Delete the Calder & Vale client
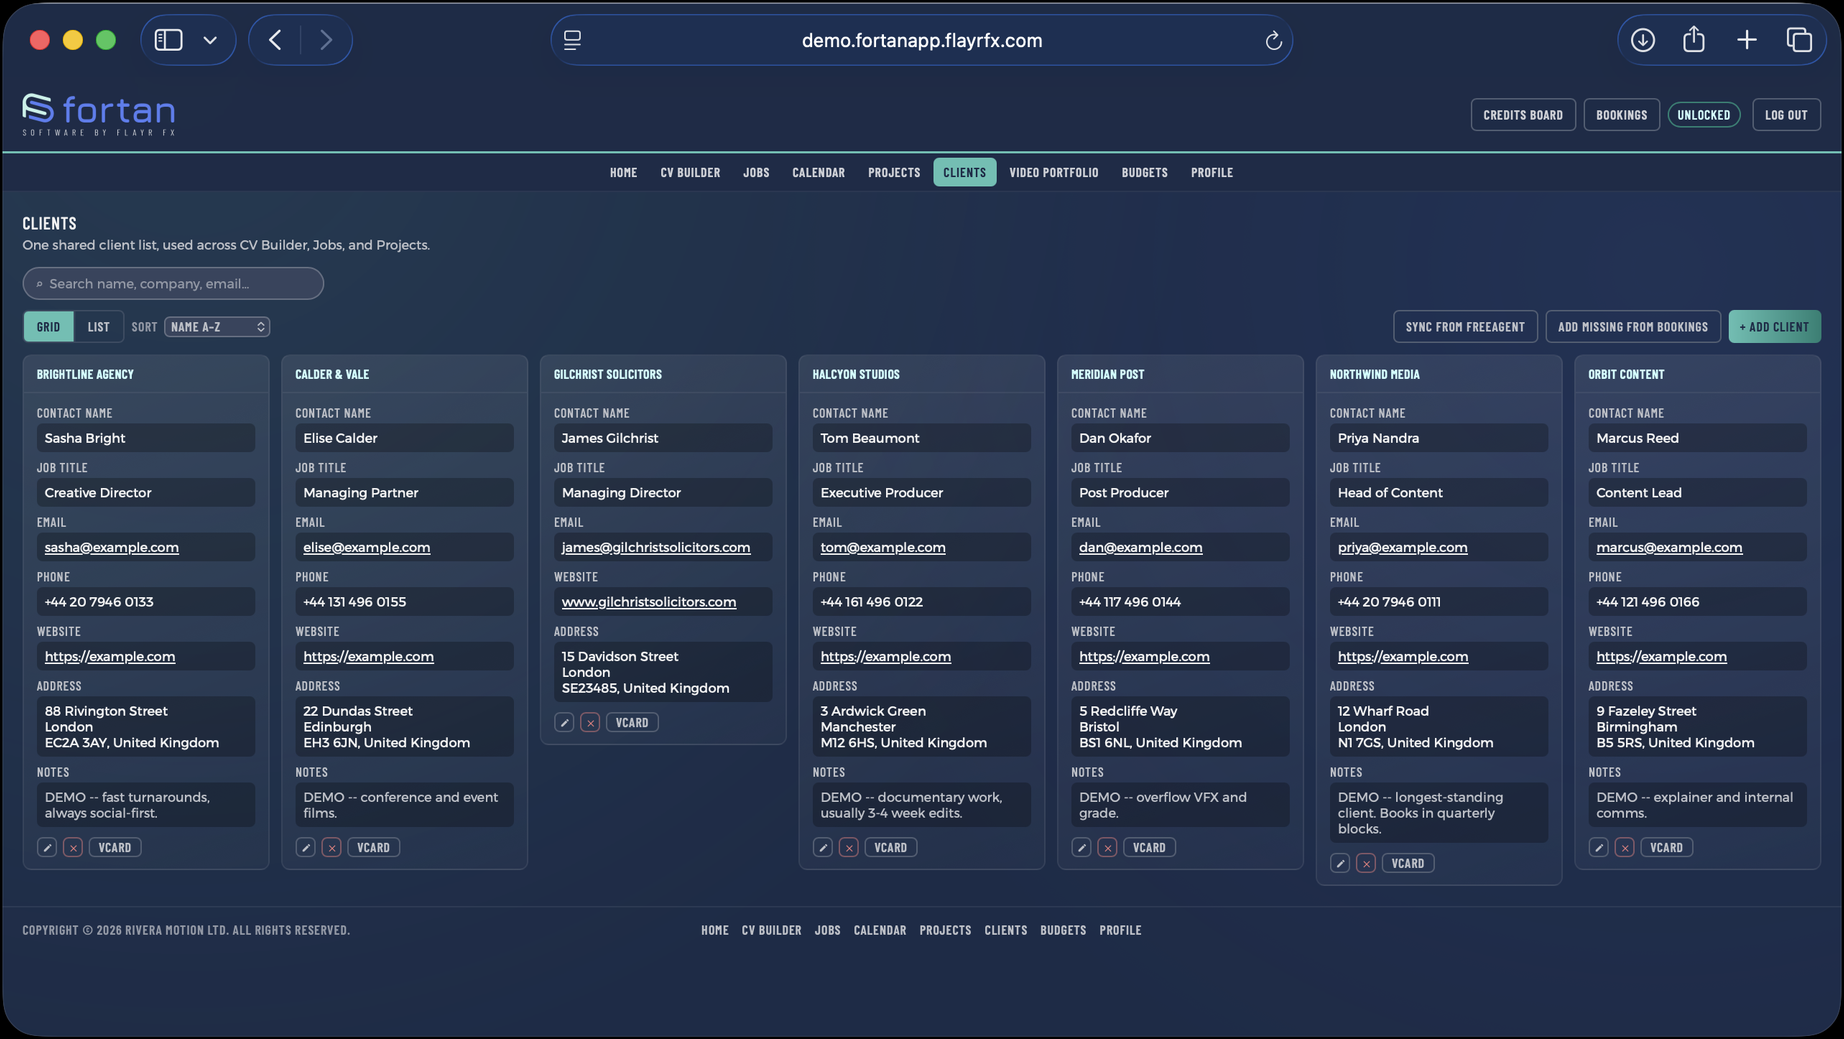Image resolution: width=1844 pixels, height=1039 pixels. pos(332,847)
